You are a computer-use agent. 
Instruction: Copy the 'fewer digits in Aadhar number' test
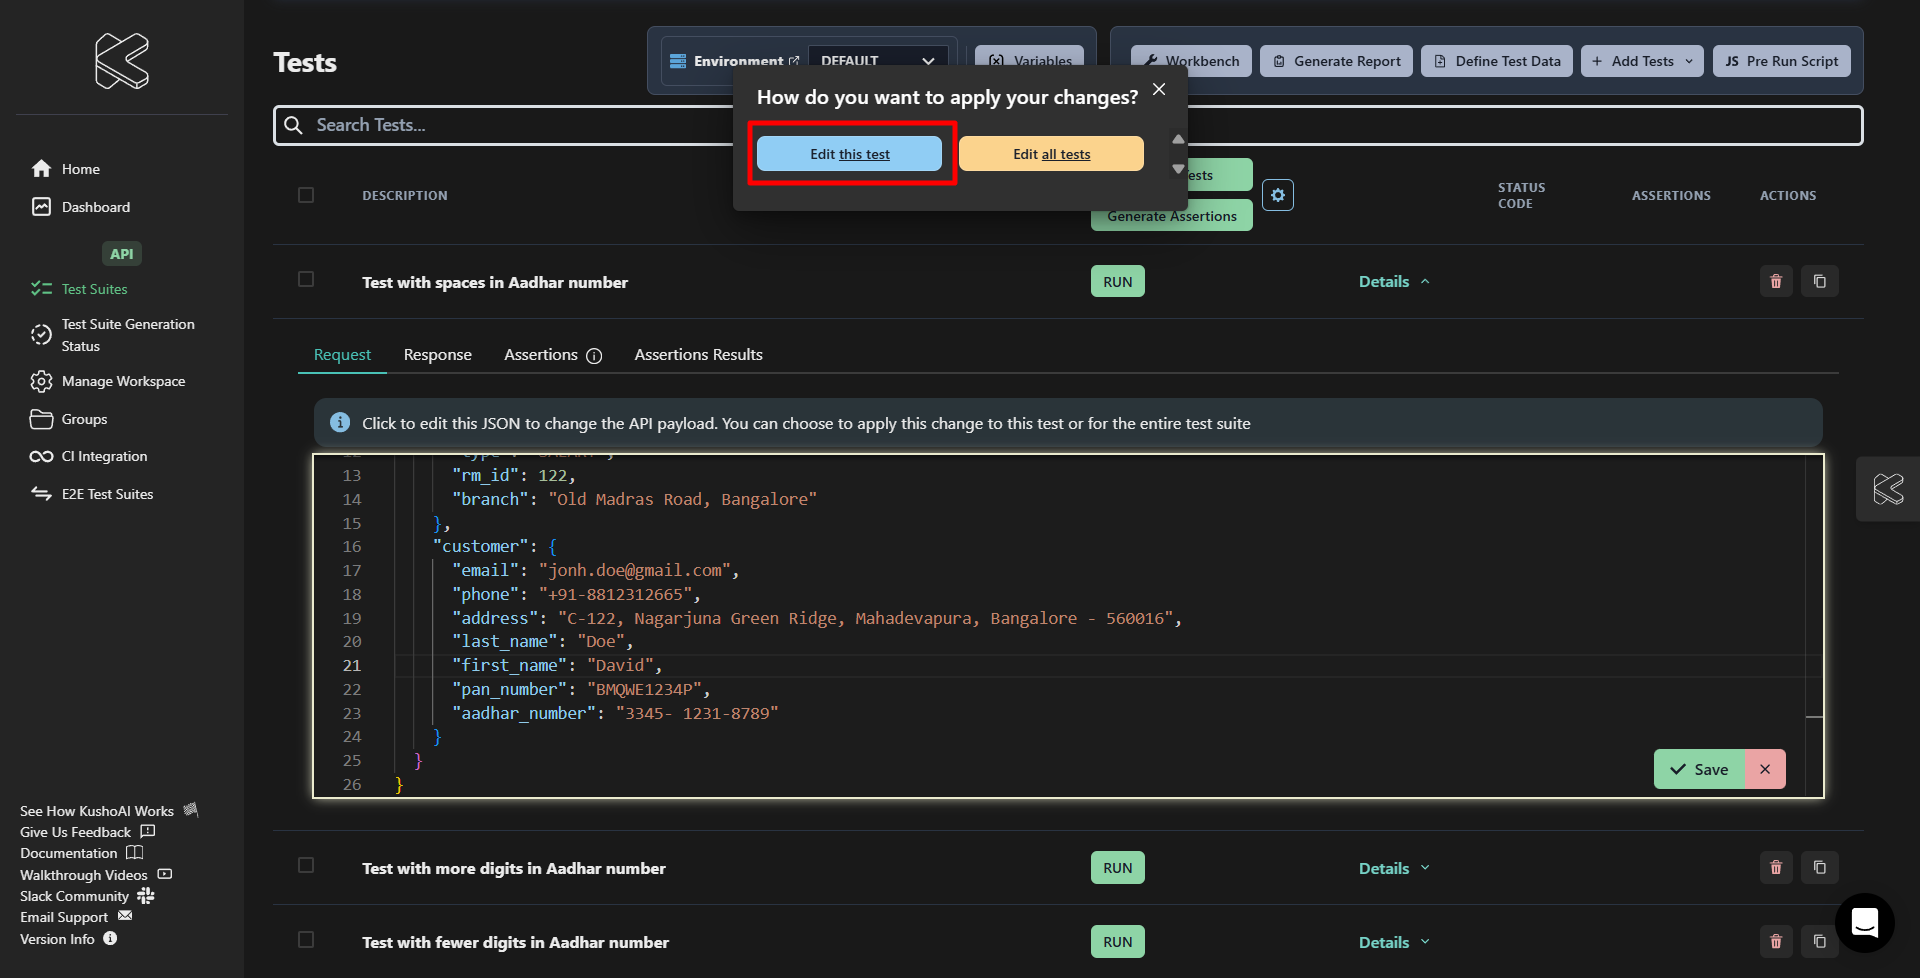[1819, 942]
